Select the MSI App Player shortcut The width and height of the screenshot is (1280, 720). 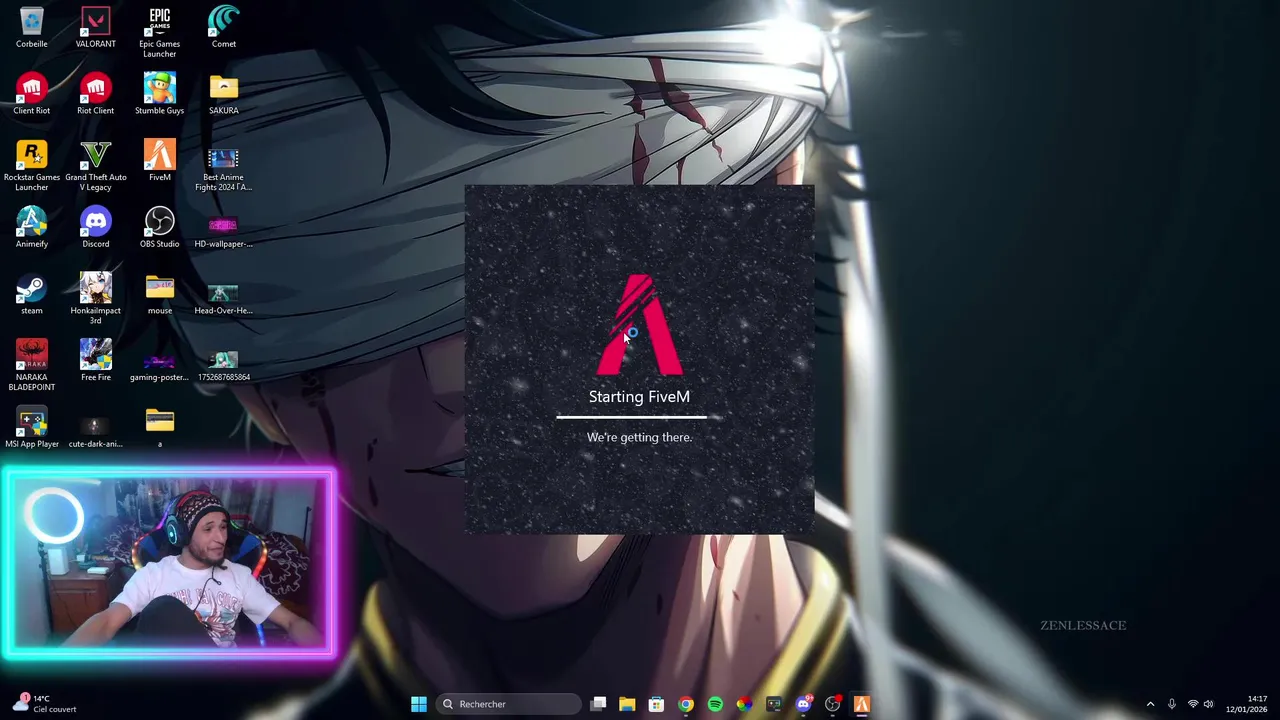coord(31,428)
